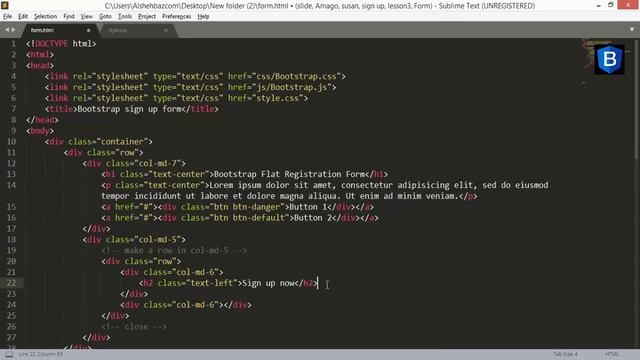Viewport: 640px width, 360px height.
Task: Click the text-left class value on line 22
Action: coord(211,283)
